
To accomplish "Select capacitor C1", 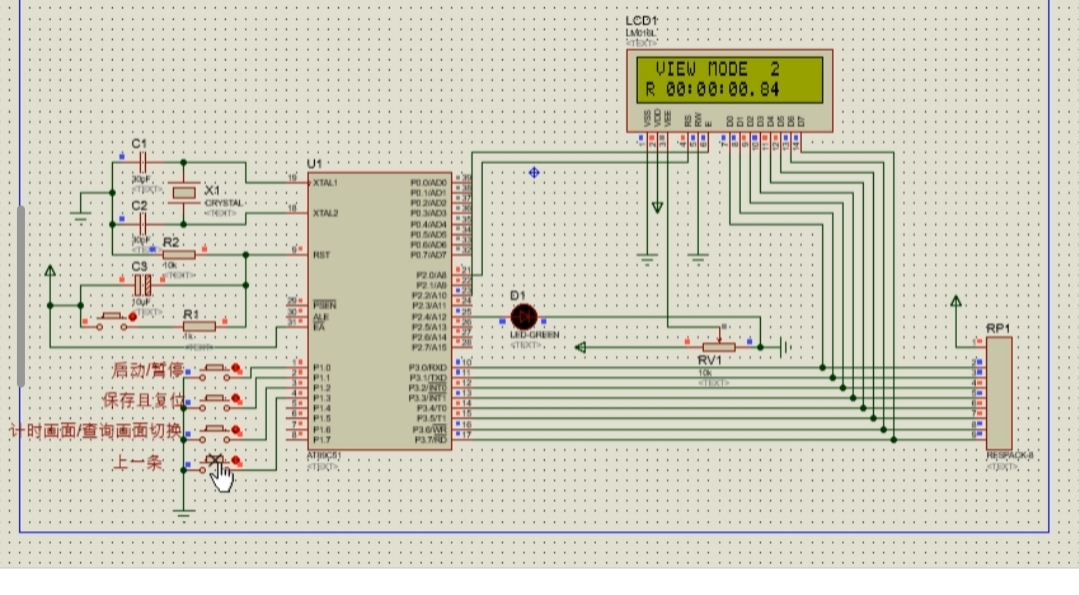I will 142,163.
